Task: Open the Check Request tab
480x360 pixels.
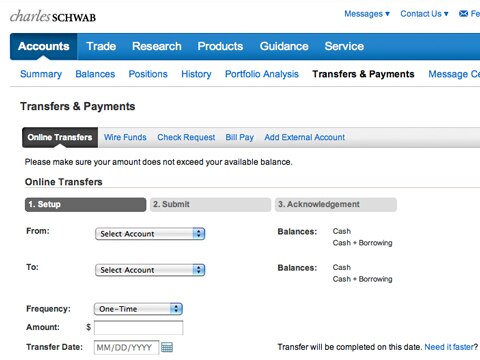Action: pyautogui.click(x=186, y=137)
